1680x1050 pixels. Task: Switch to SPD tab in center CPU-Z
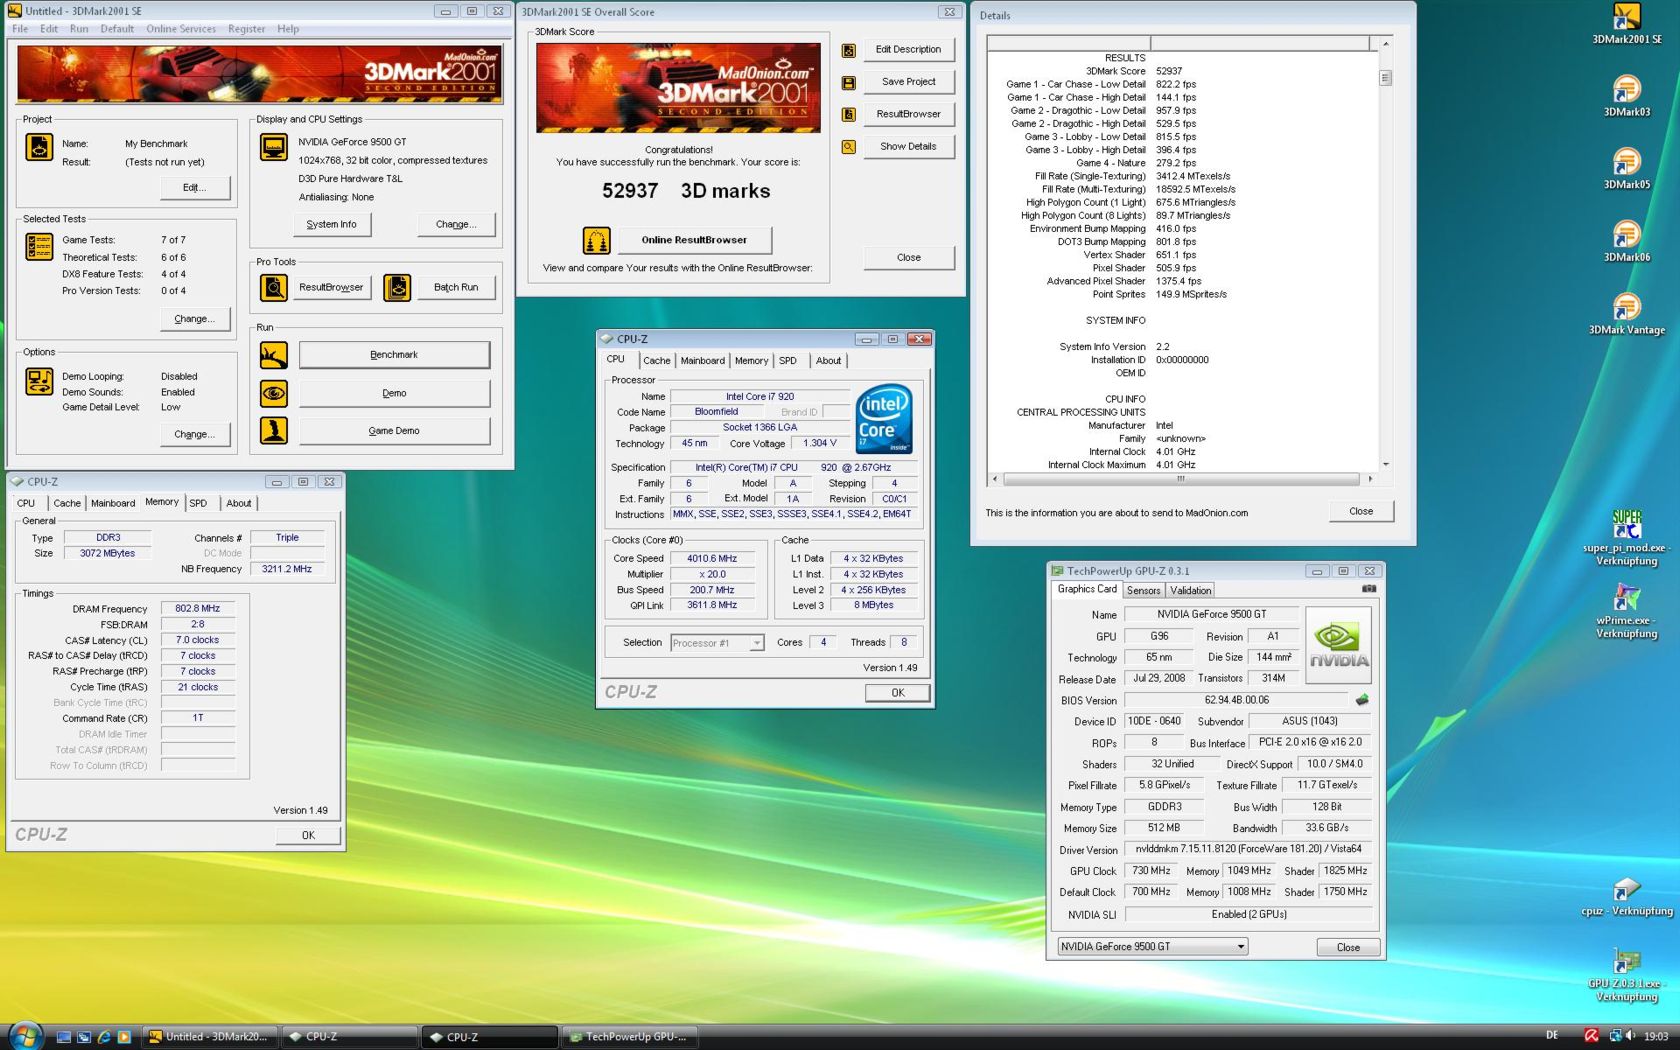point(788,361)
